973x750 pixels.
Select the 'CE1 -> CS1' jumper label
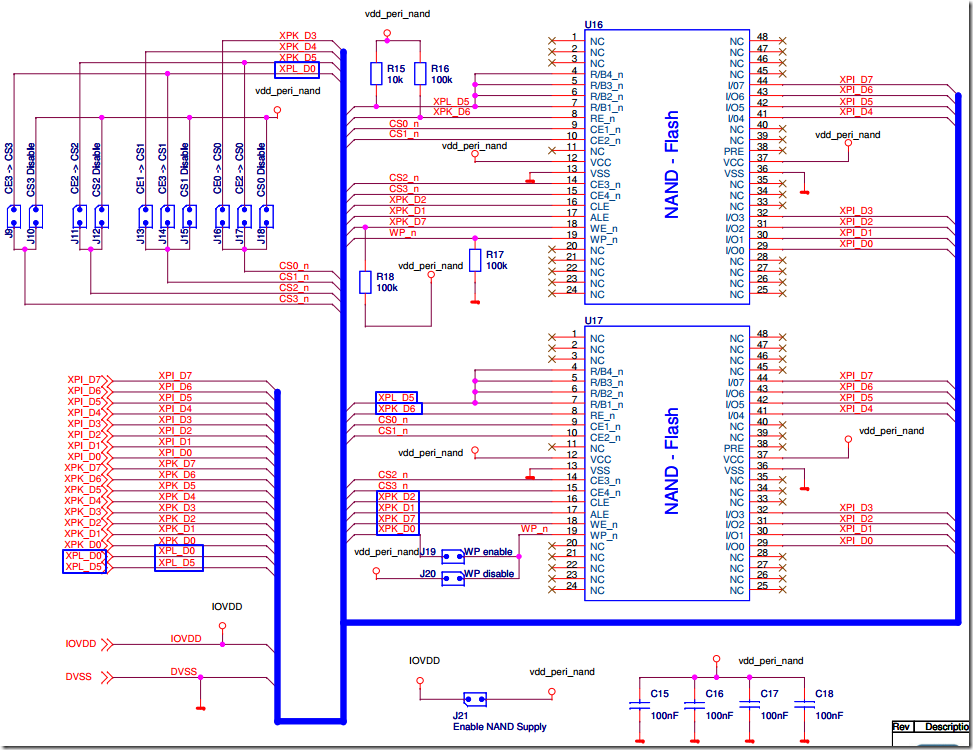(140, 168)
